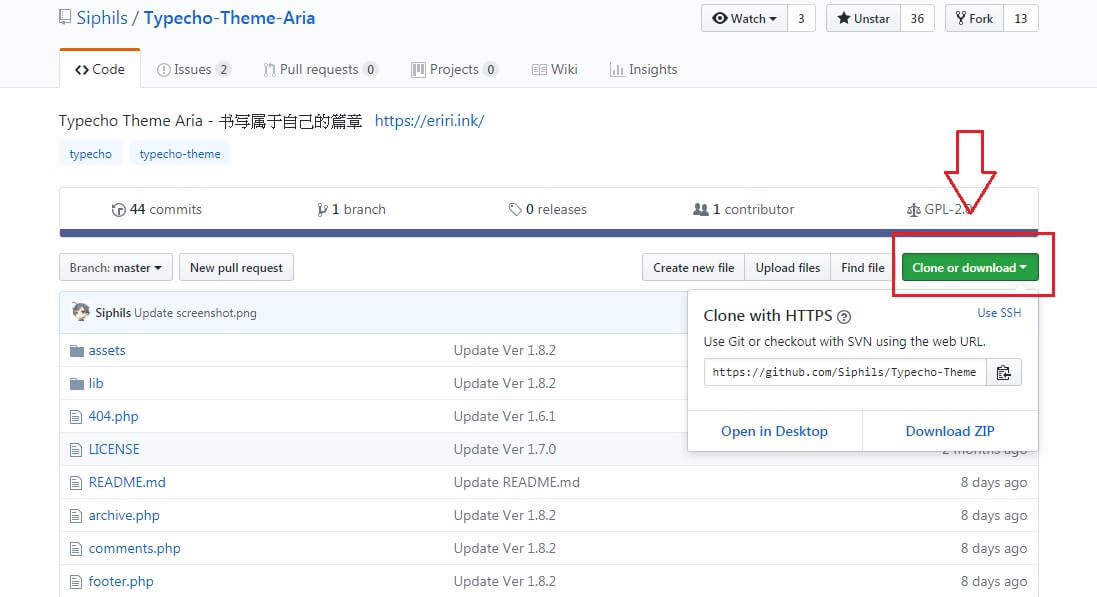
Task: Click Open in Desktop
Action: [x=774, y=431]
